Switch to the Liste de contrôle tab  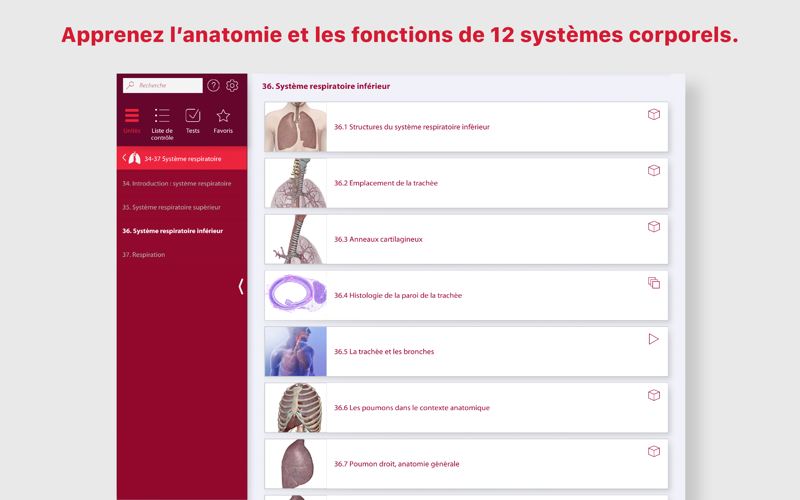162,123
